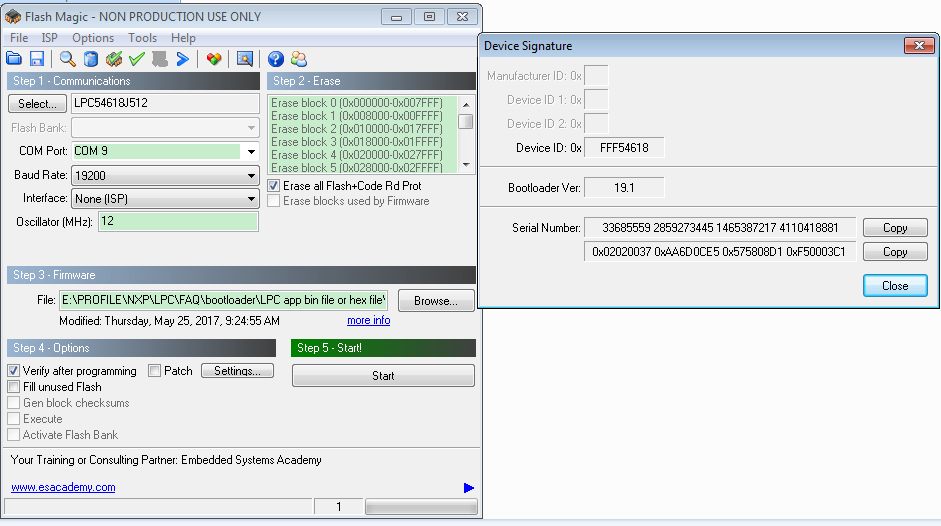The width and height of the screenshot is (941, 526).
Task: Click the Oscillator (MHz) input field
Action: (x=178, y=222)
